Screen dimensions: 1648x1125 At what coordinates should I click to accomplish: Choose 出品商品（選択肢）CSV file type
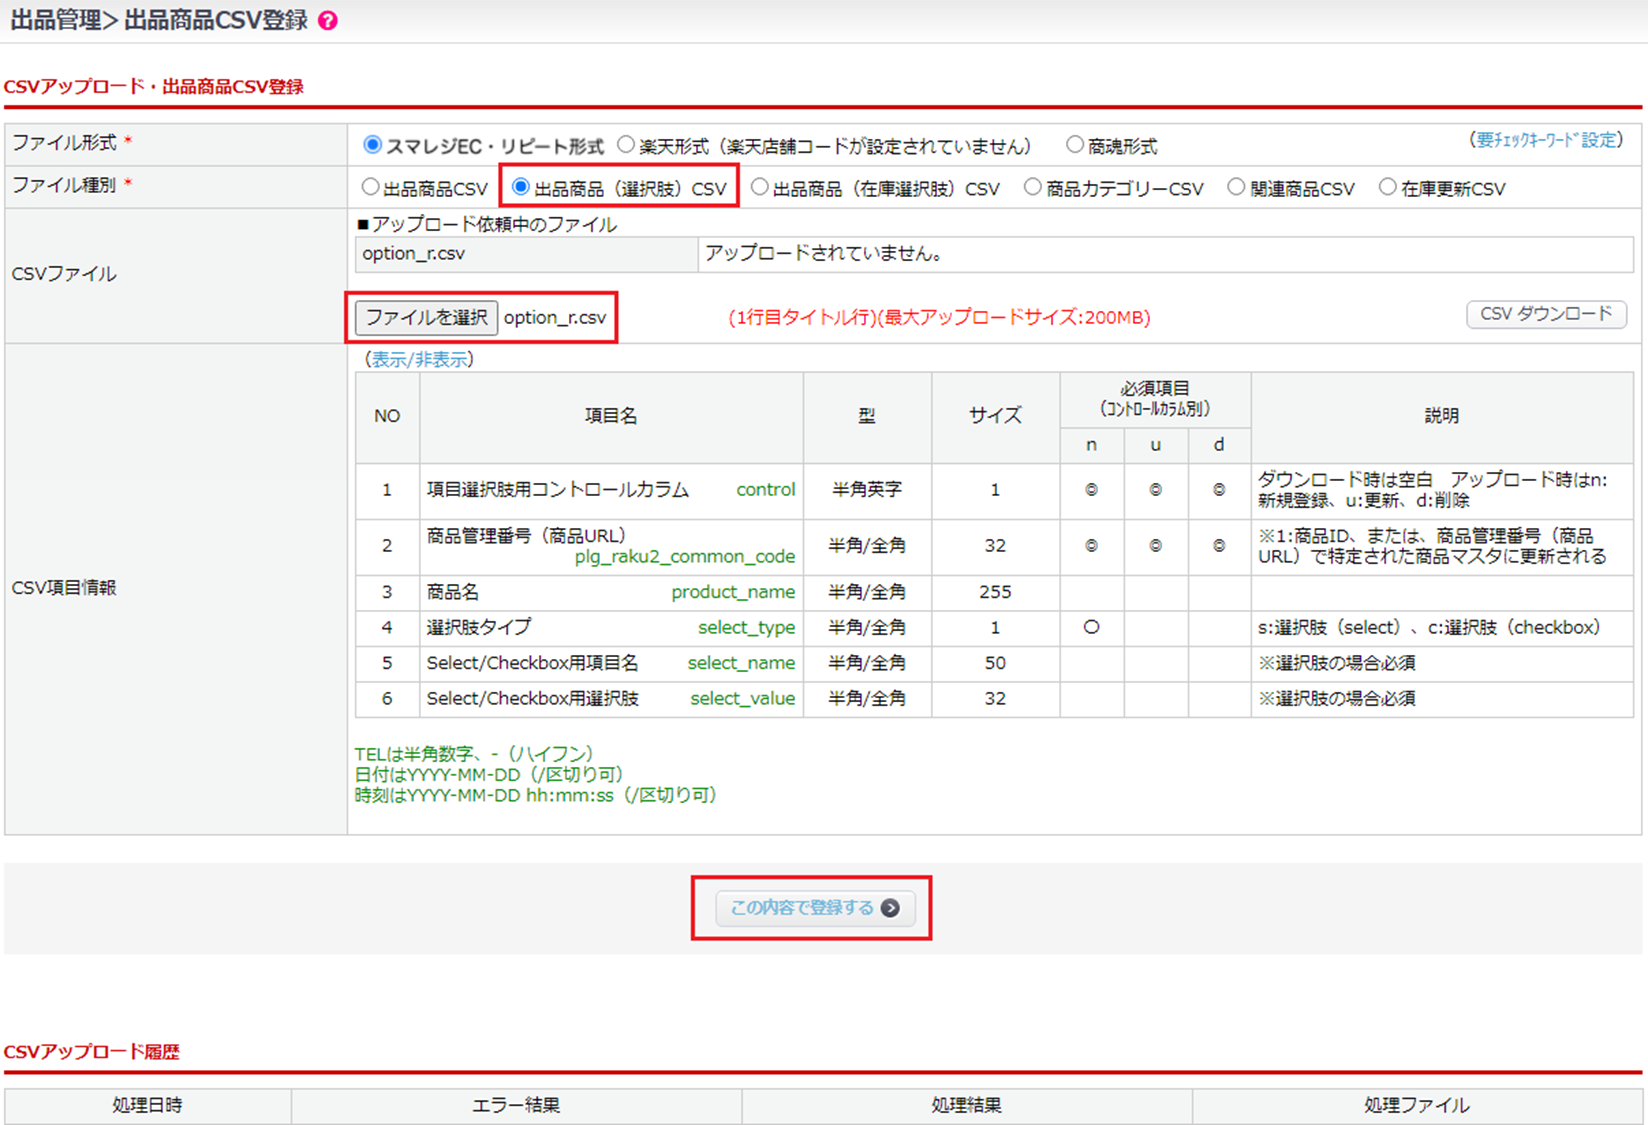[521, 187]
